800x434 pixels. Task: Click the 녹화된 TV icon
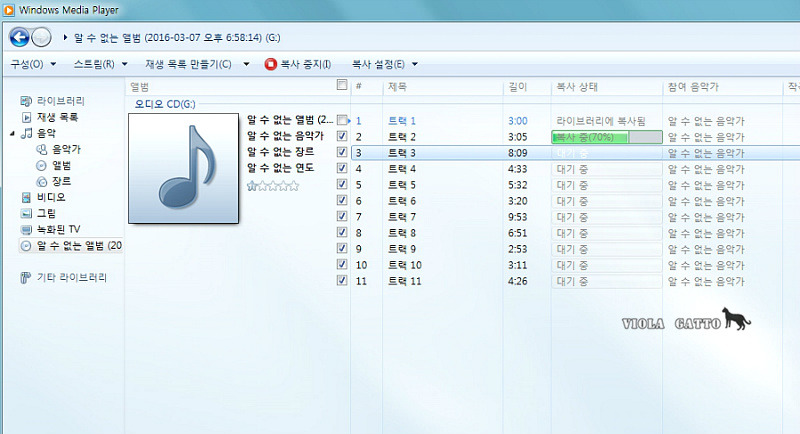click(26, 229)
